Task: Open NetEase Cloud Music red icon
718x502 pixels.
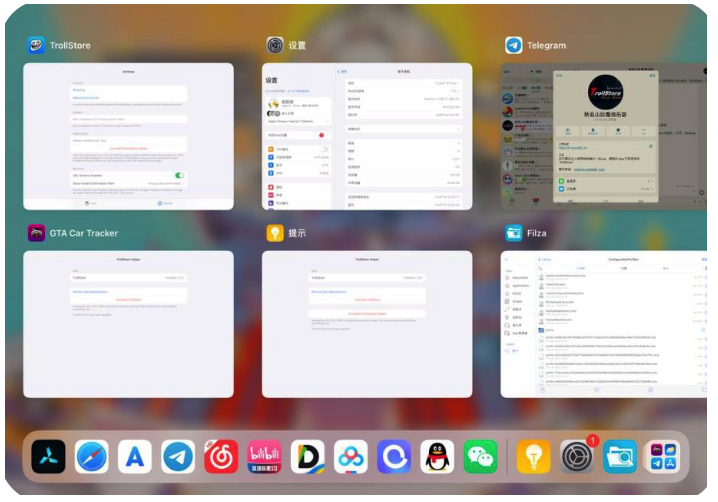Action: click(221, 457)
